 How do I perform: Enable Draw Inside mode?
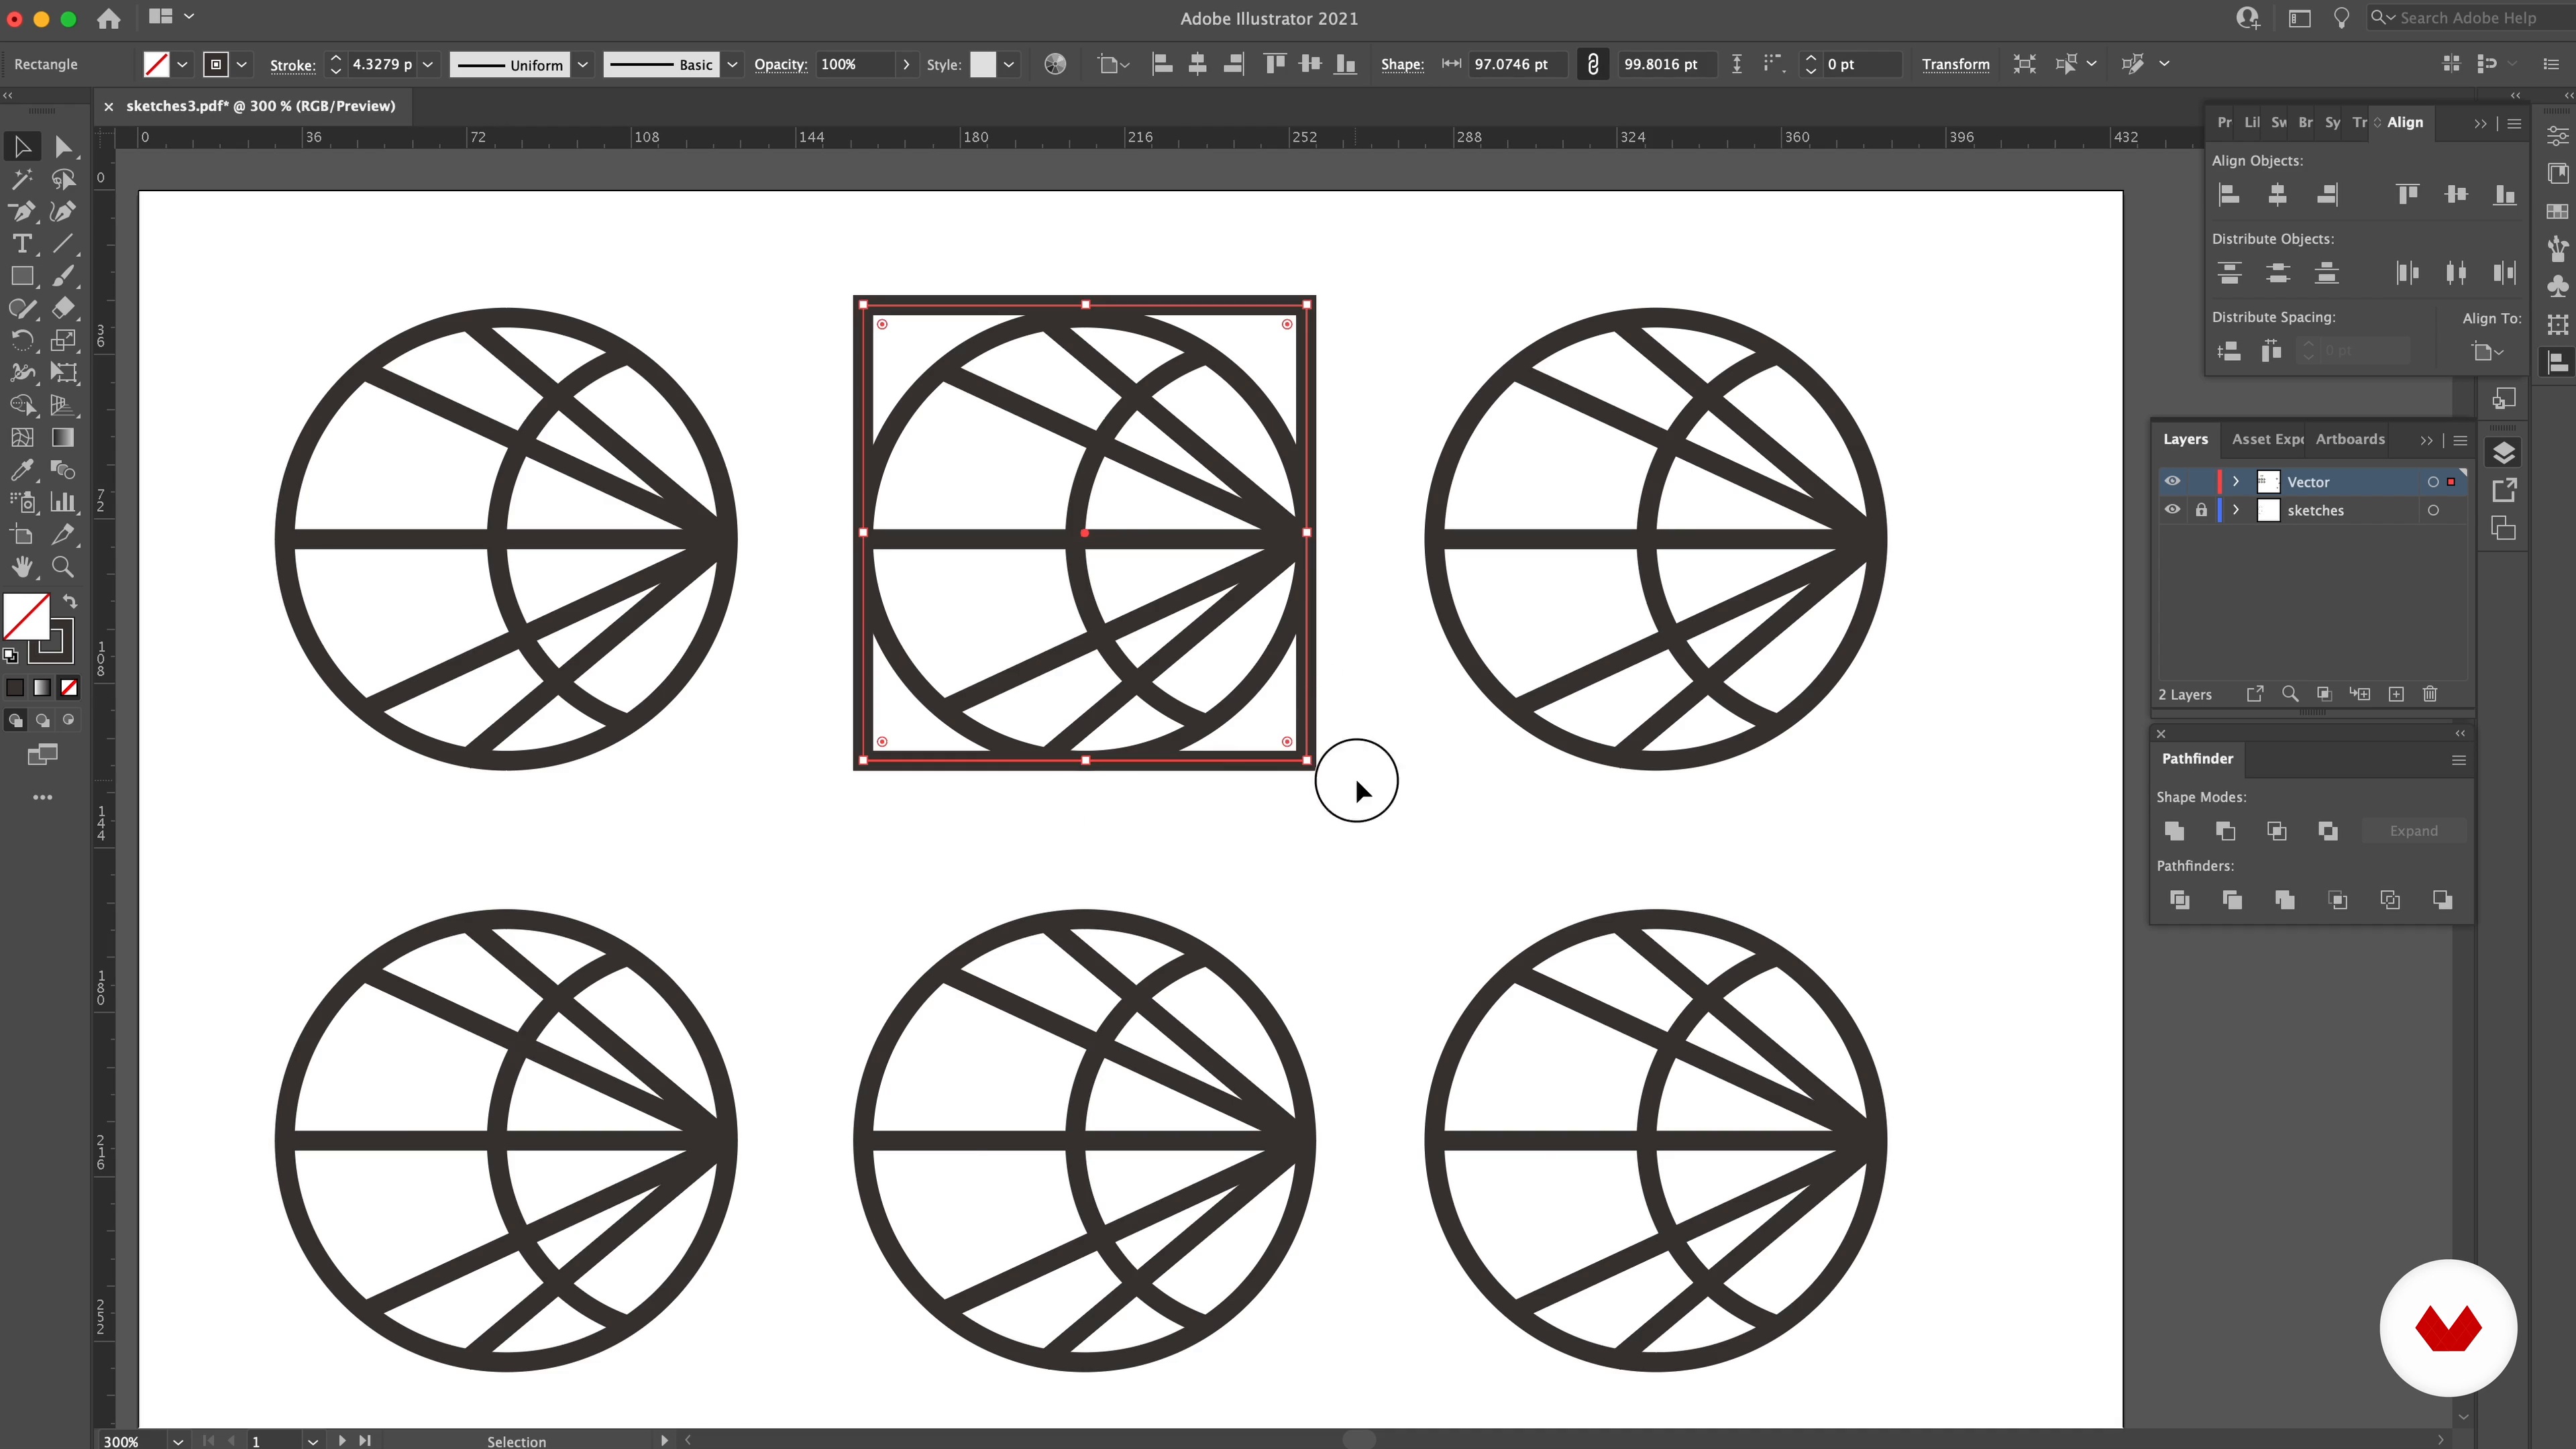(x=68, y=720)
